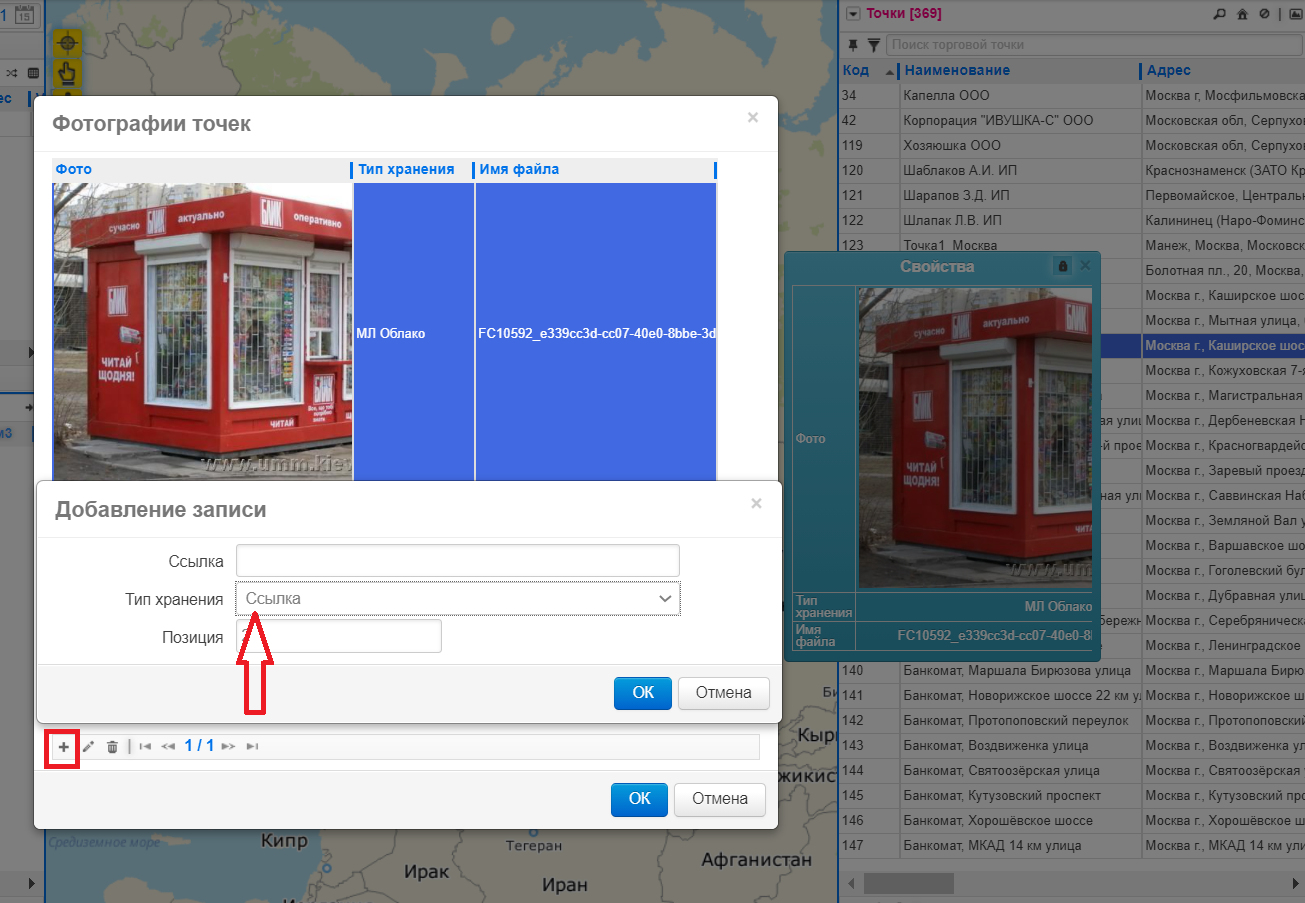
Task: Click the shuffle arrows icon in left panel
Action: click(12, 73)
